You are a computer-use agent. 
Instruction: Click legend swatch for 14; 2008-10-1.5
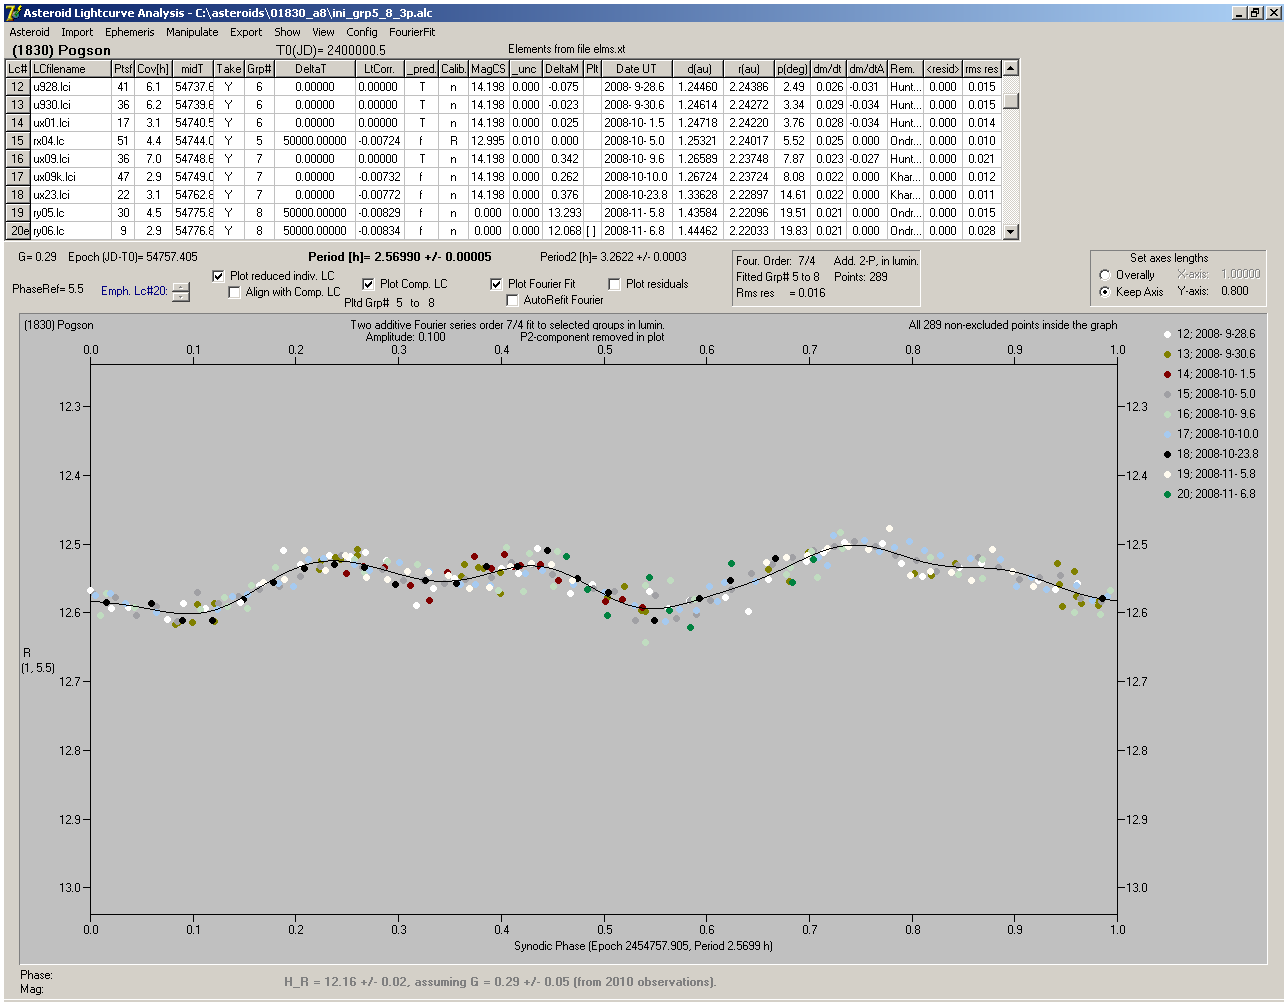(1168, 374)
